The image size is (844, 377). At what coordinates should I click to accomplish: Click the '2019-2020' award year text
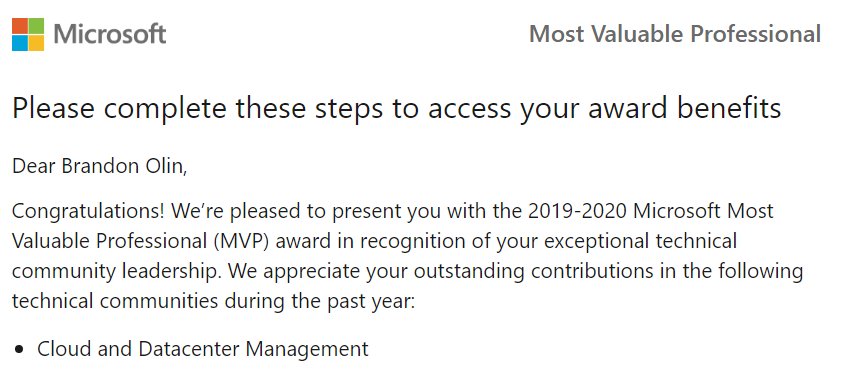pyautogui.click(x=577, y=211)
